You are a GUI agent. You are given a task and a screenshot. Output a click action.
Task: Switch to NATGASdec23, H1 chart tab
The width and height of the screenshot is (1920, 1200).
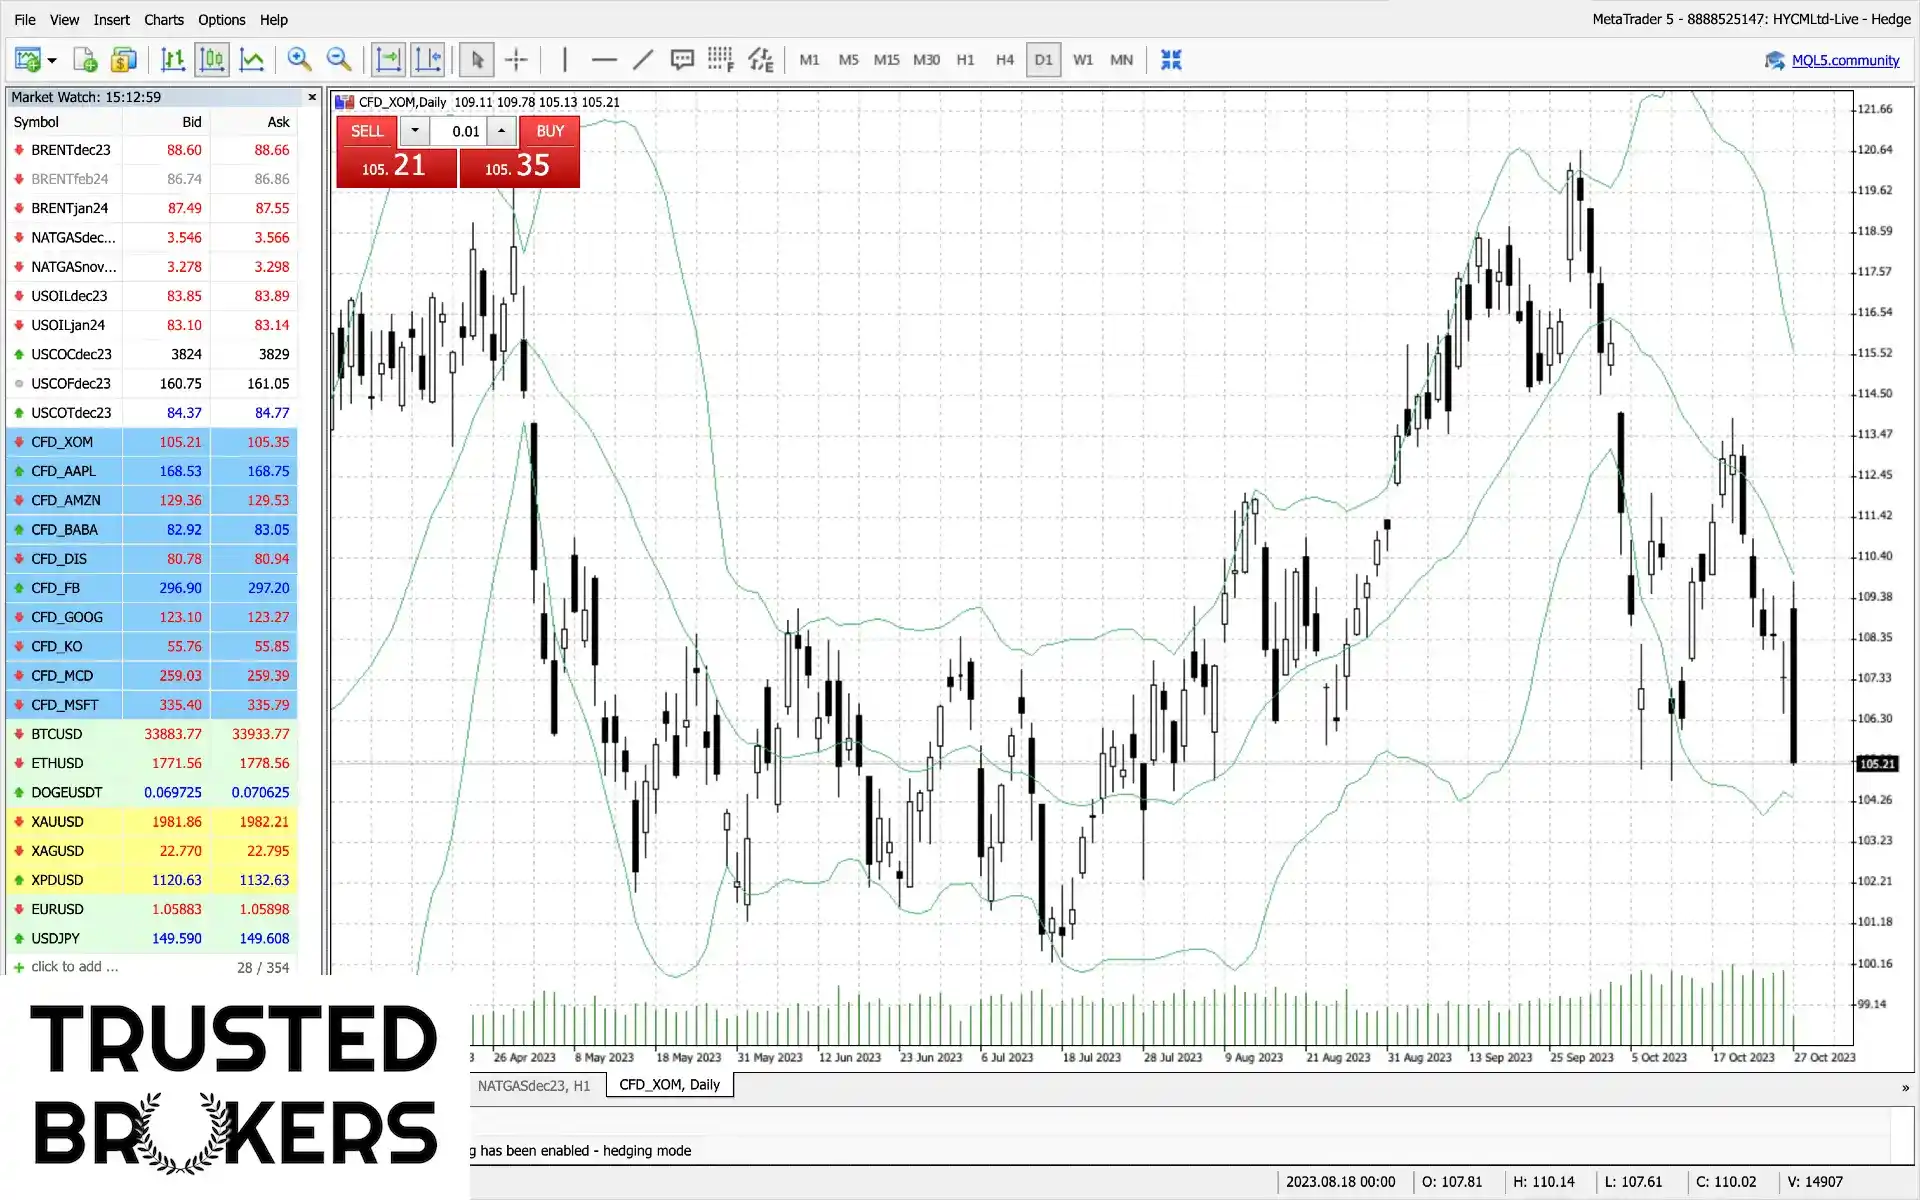pos(534,1085)
